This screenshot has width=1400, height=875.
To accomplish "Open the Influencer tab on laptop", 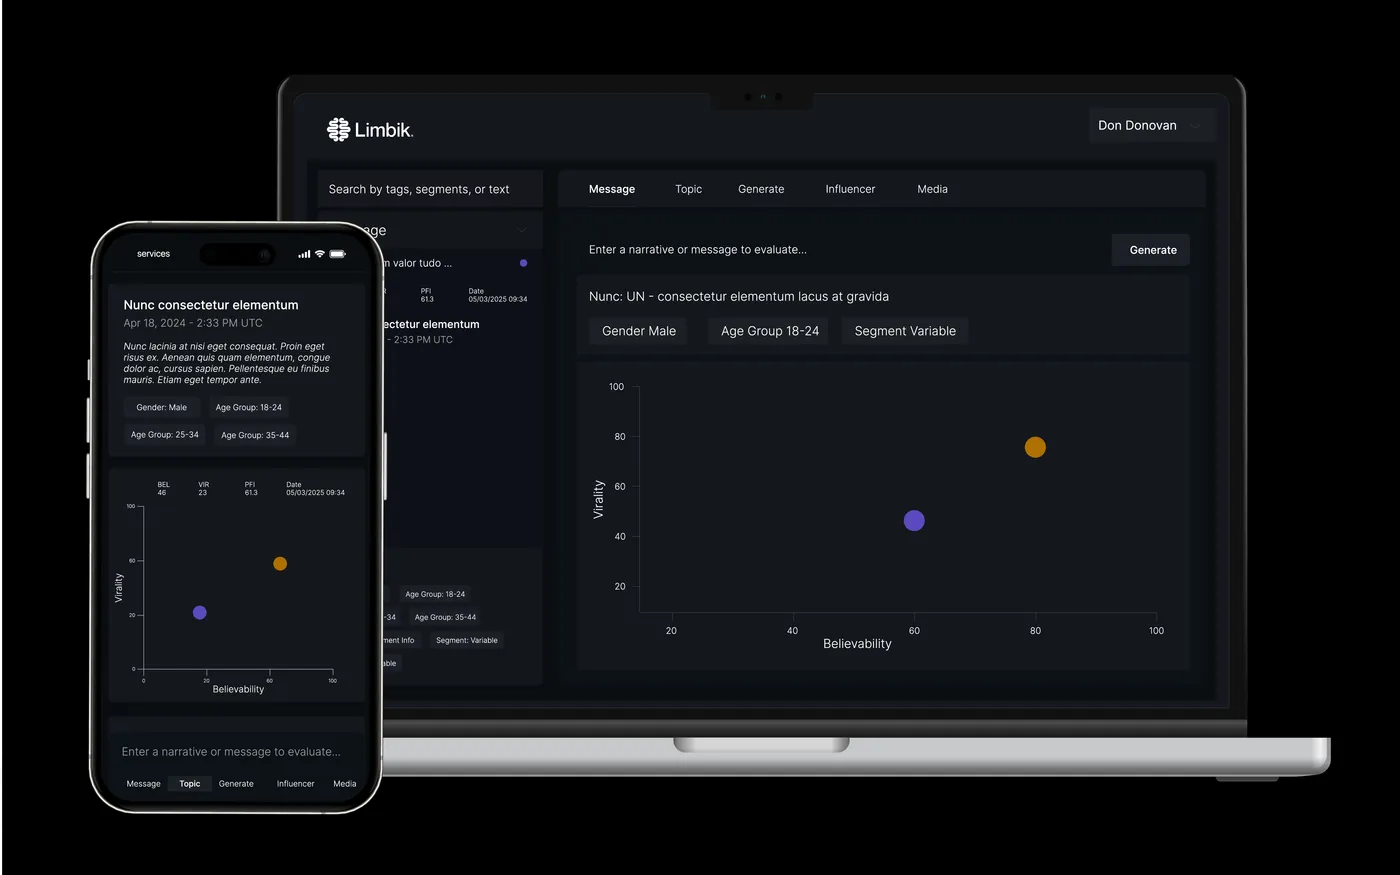I will pos(850,189).
